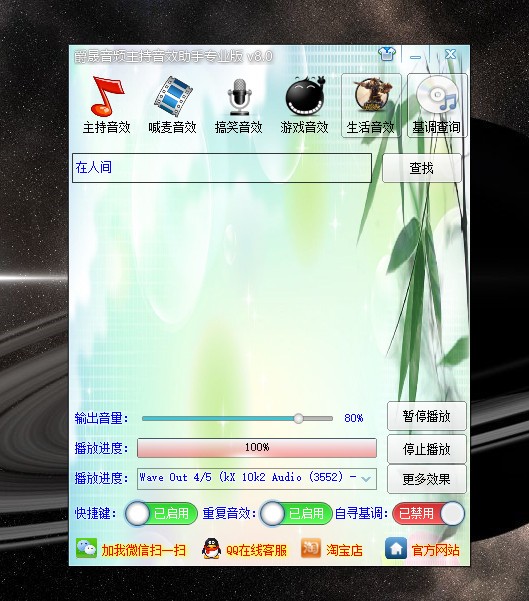Screen dimensions: 529x601
Task: Click the home icon for official website
Action: 396,548
